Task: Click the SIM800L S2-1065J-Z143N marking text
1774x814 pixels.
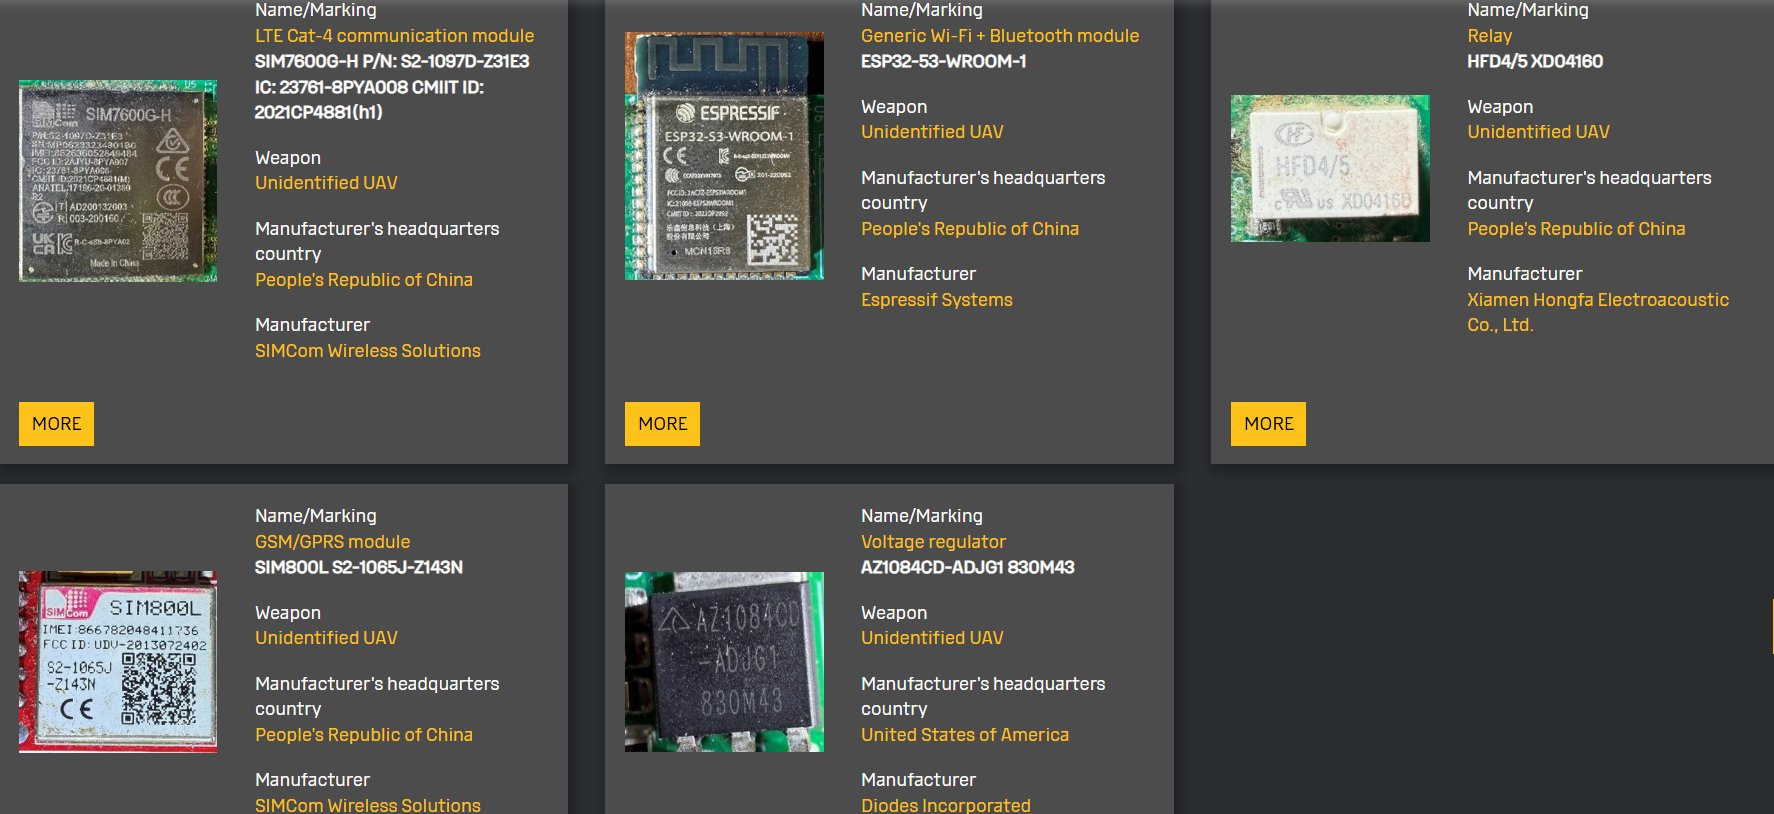Action: pyautogui.click(x=359, y=567)
